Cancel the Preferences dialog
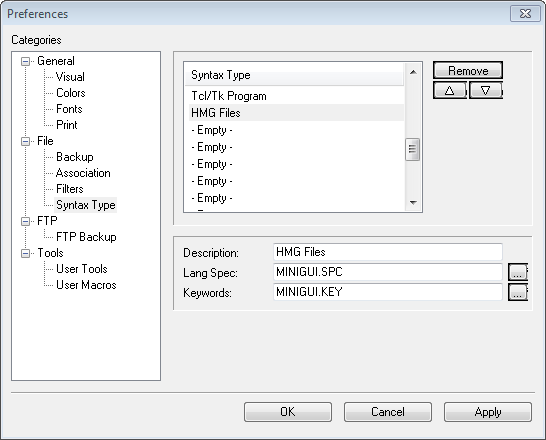Screen dimensions: 546x440 [388, 412]
